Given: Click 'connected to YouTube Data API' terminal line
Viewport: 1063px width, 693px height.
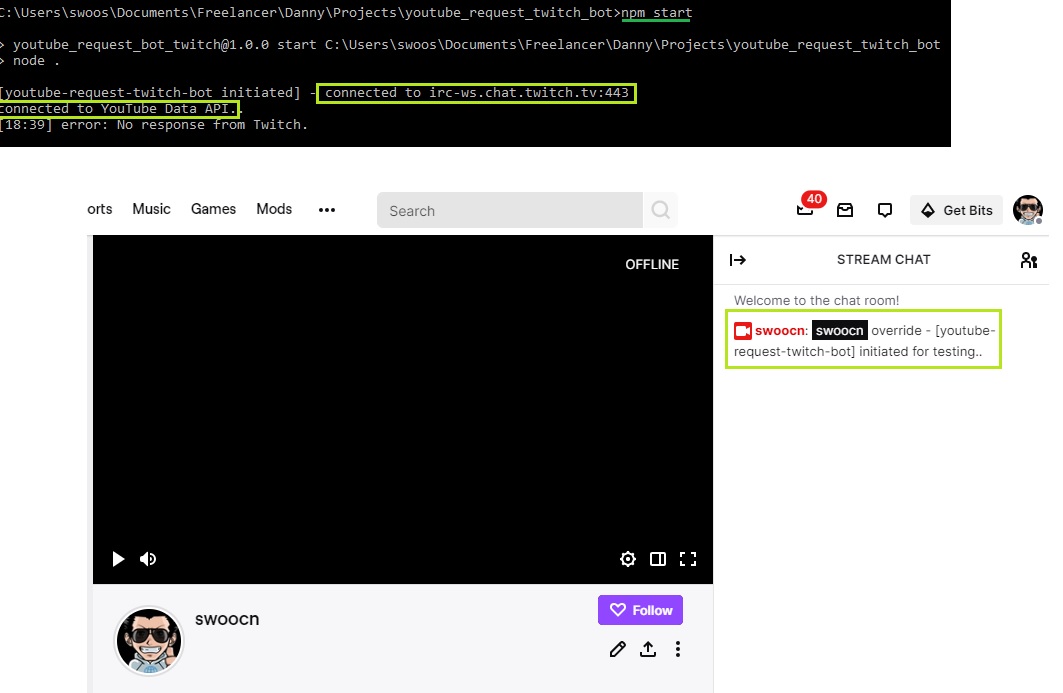Looking at the screenshot, I should (x=119, y=108).
